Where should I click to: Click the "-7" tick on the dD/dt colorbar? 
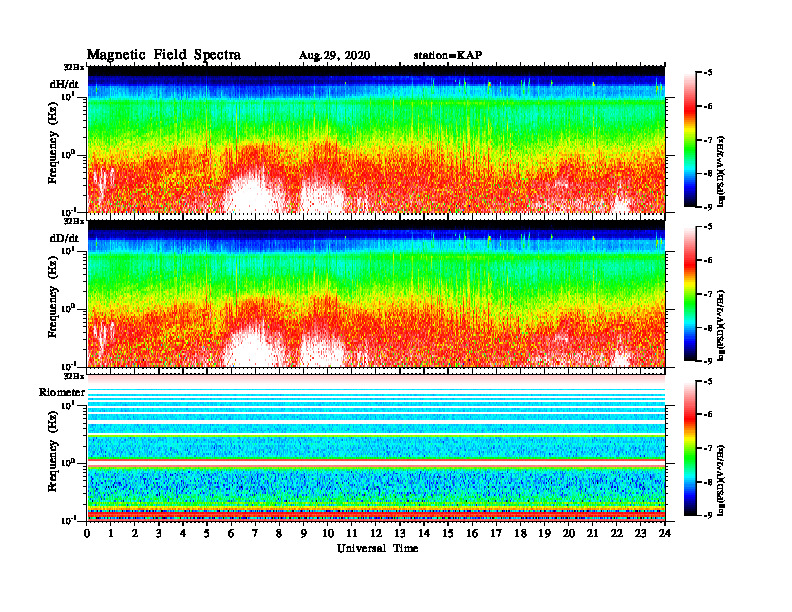click(708, 294)
